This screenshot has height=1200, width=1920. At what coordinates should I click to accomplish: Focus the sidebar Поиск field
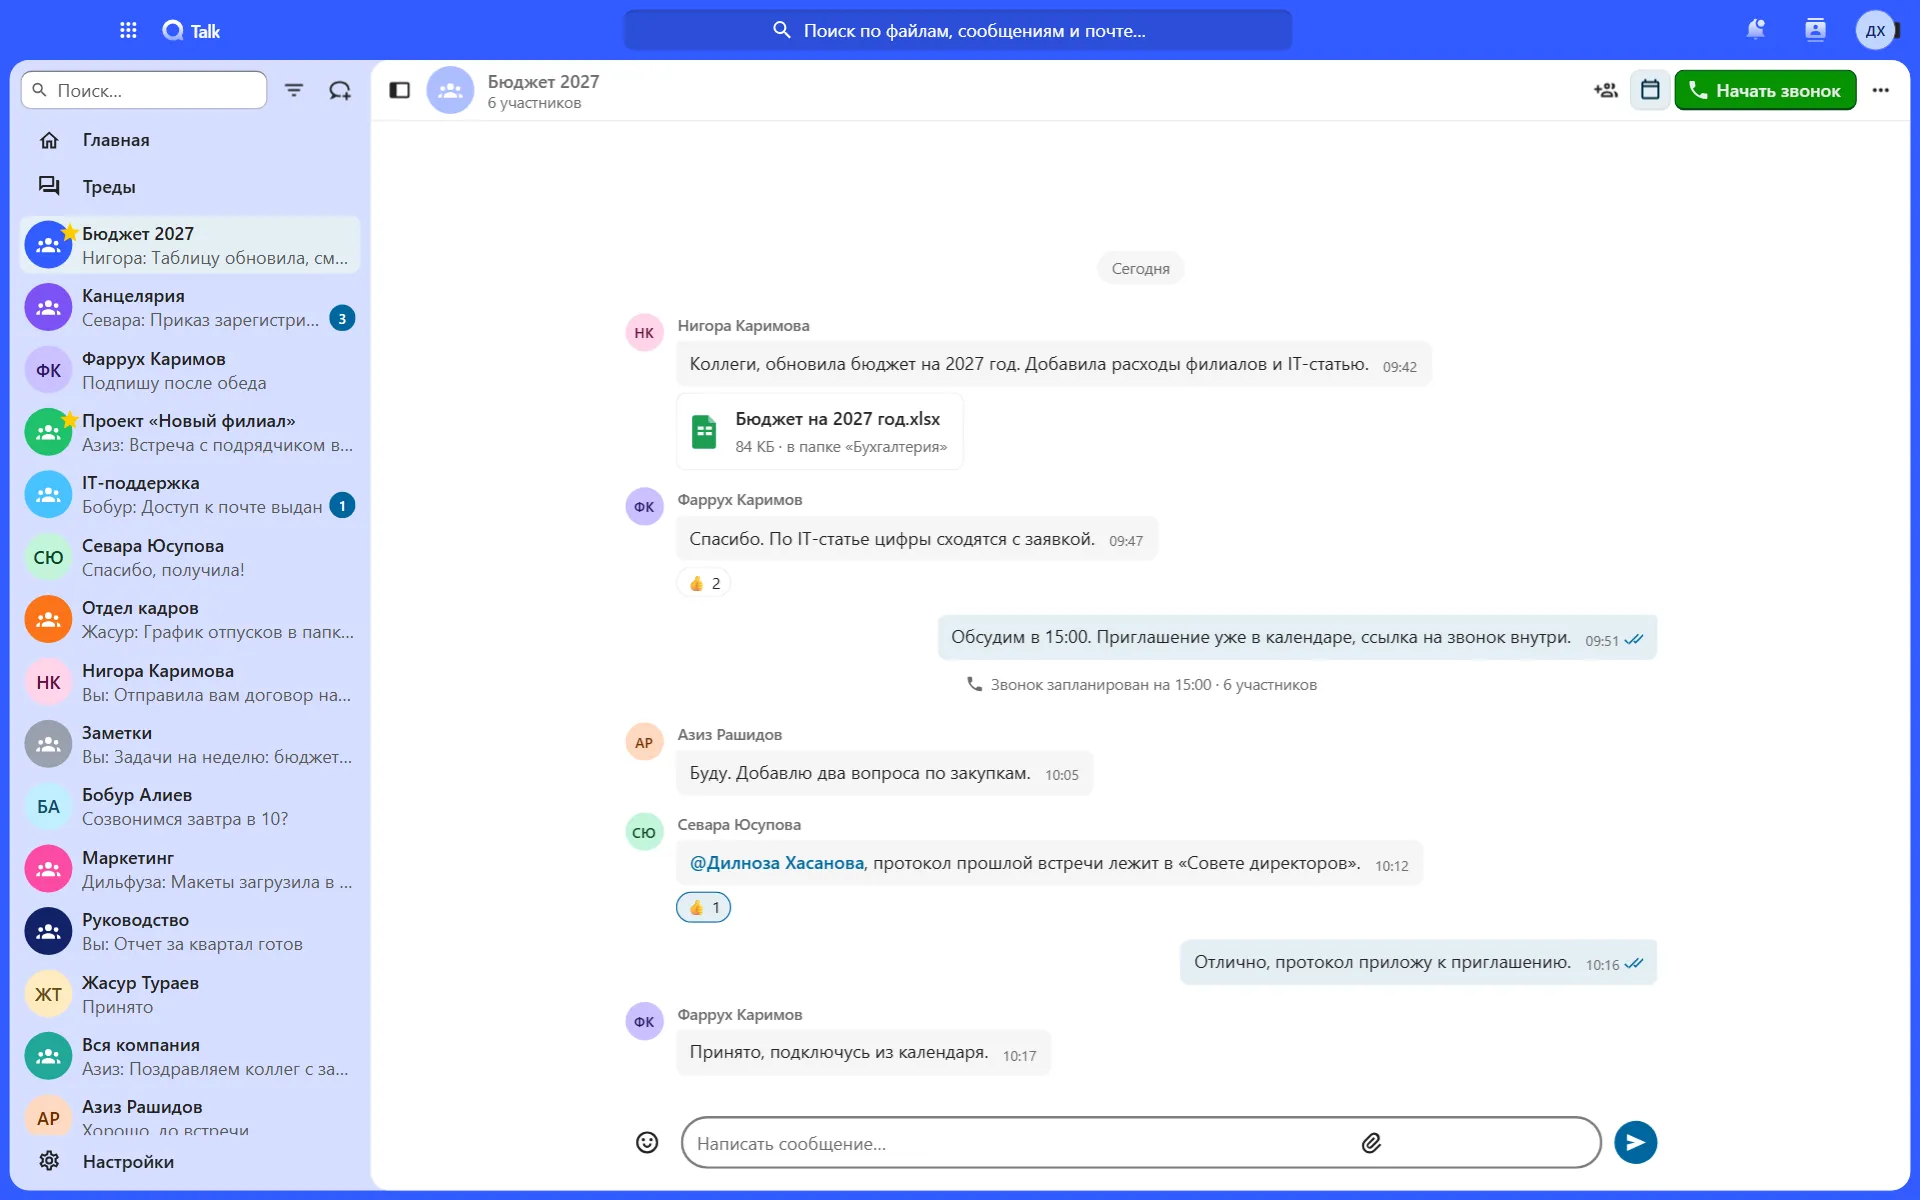pyautogui.click(x=144, y=90)
